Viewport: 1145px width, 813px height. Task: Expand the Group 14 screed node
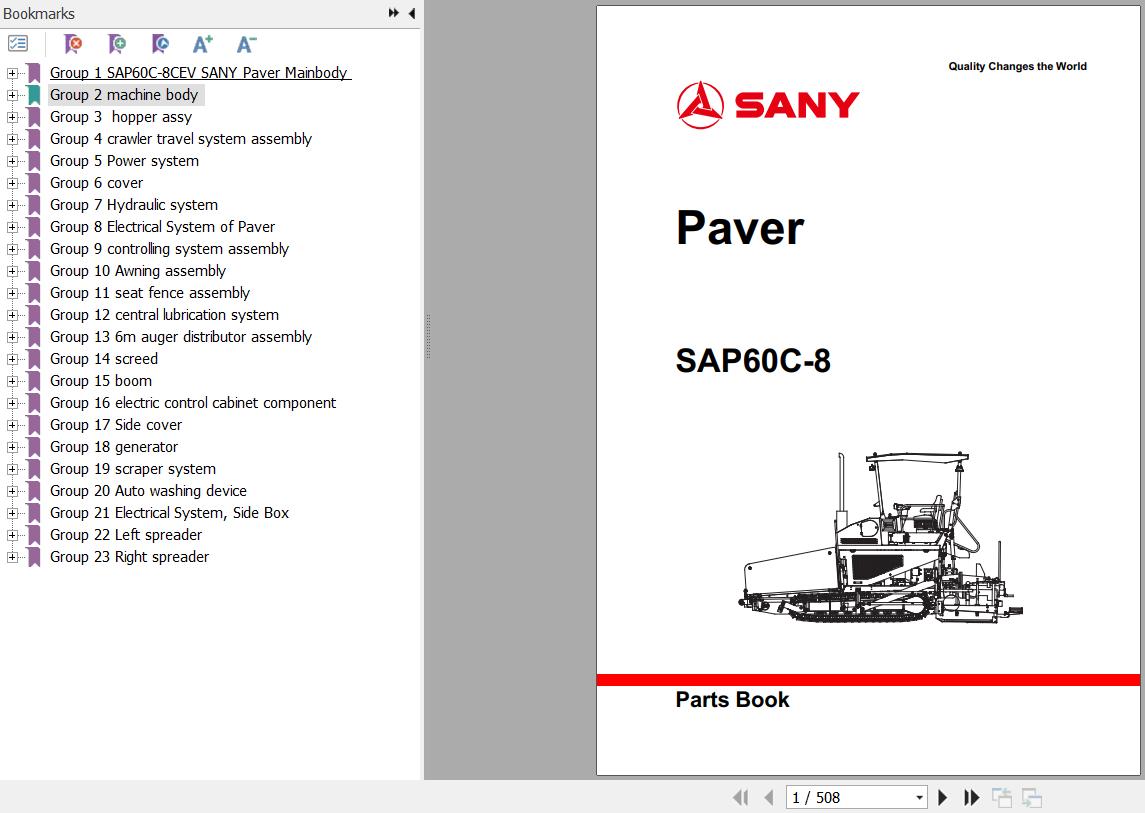(12, 359)
